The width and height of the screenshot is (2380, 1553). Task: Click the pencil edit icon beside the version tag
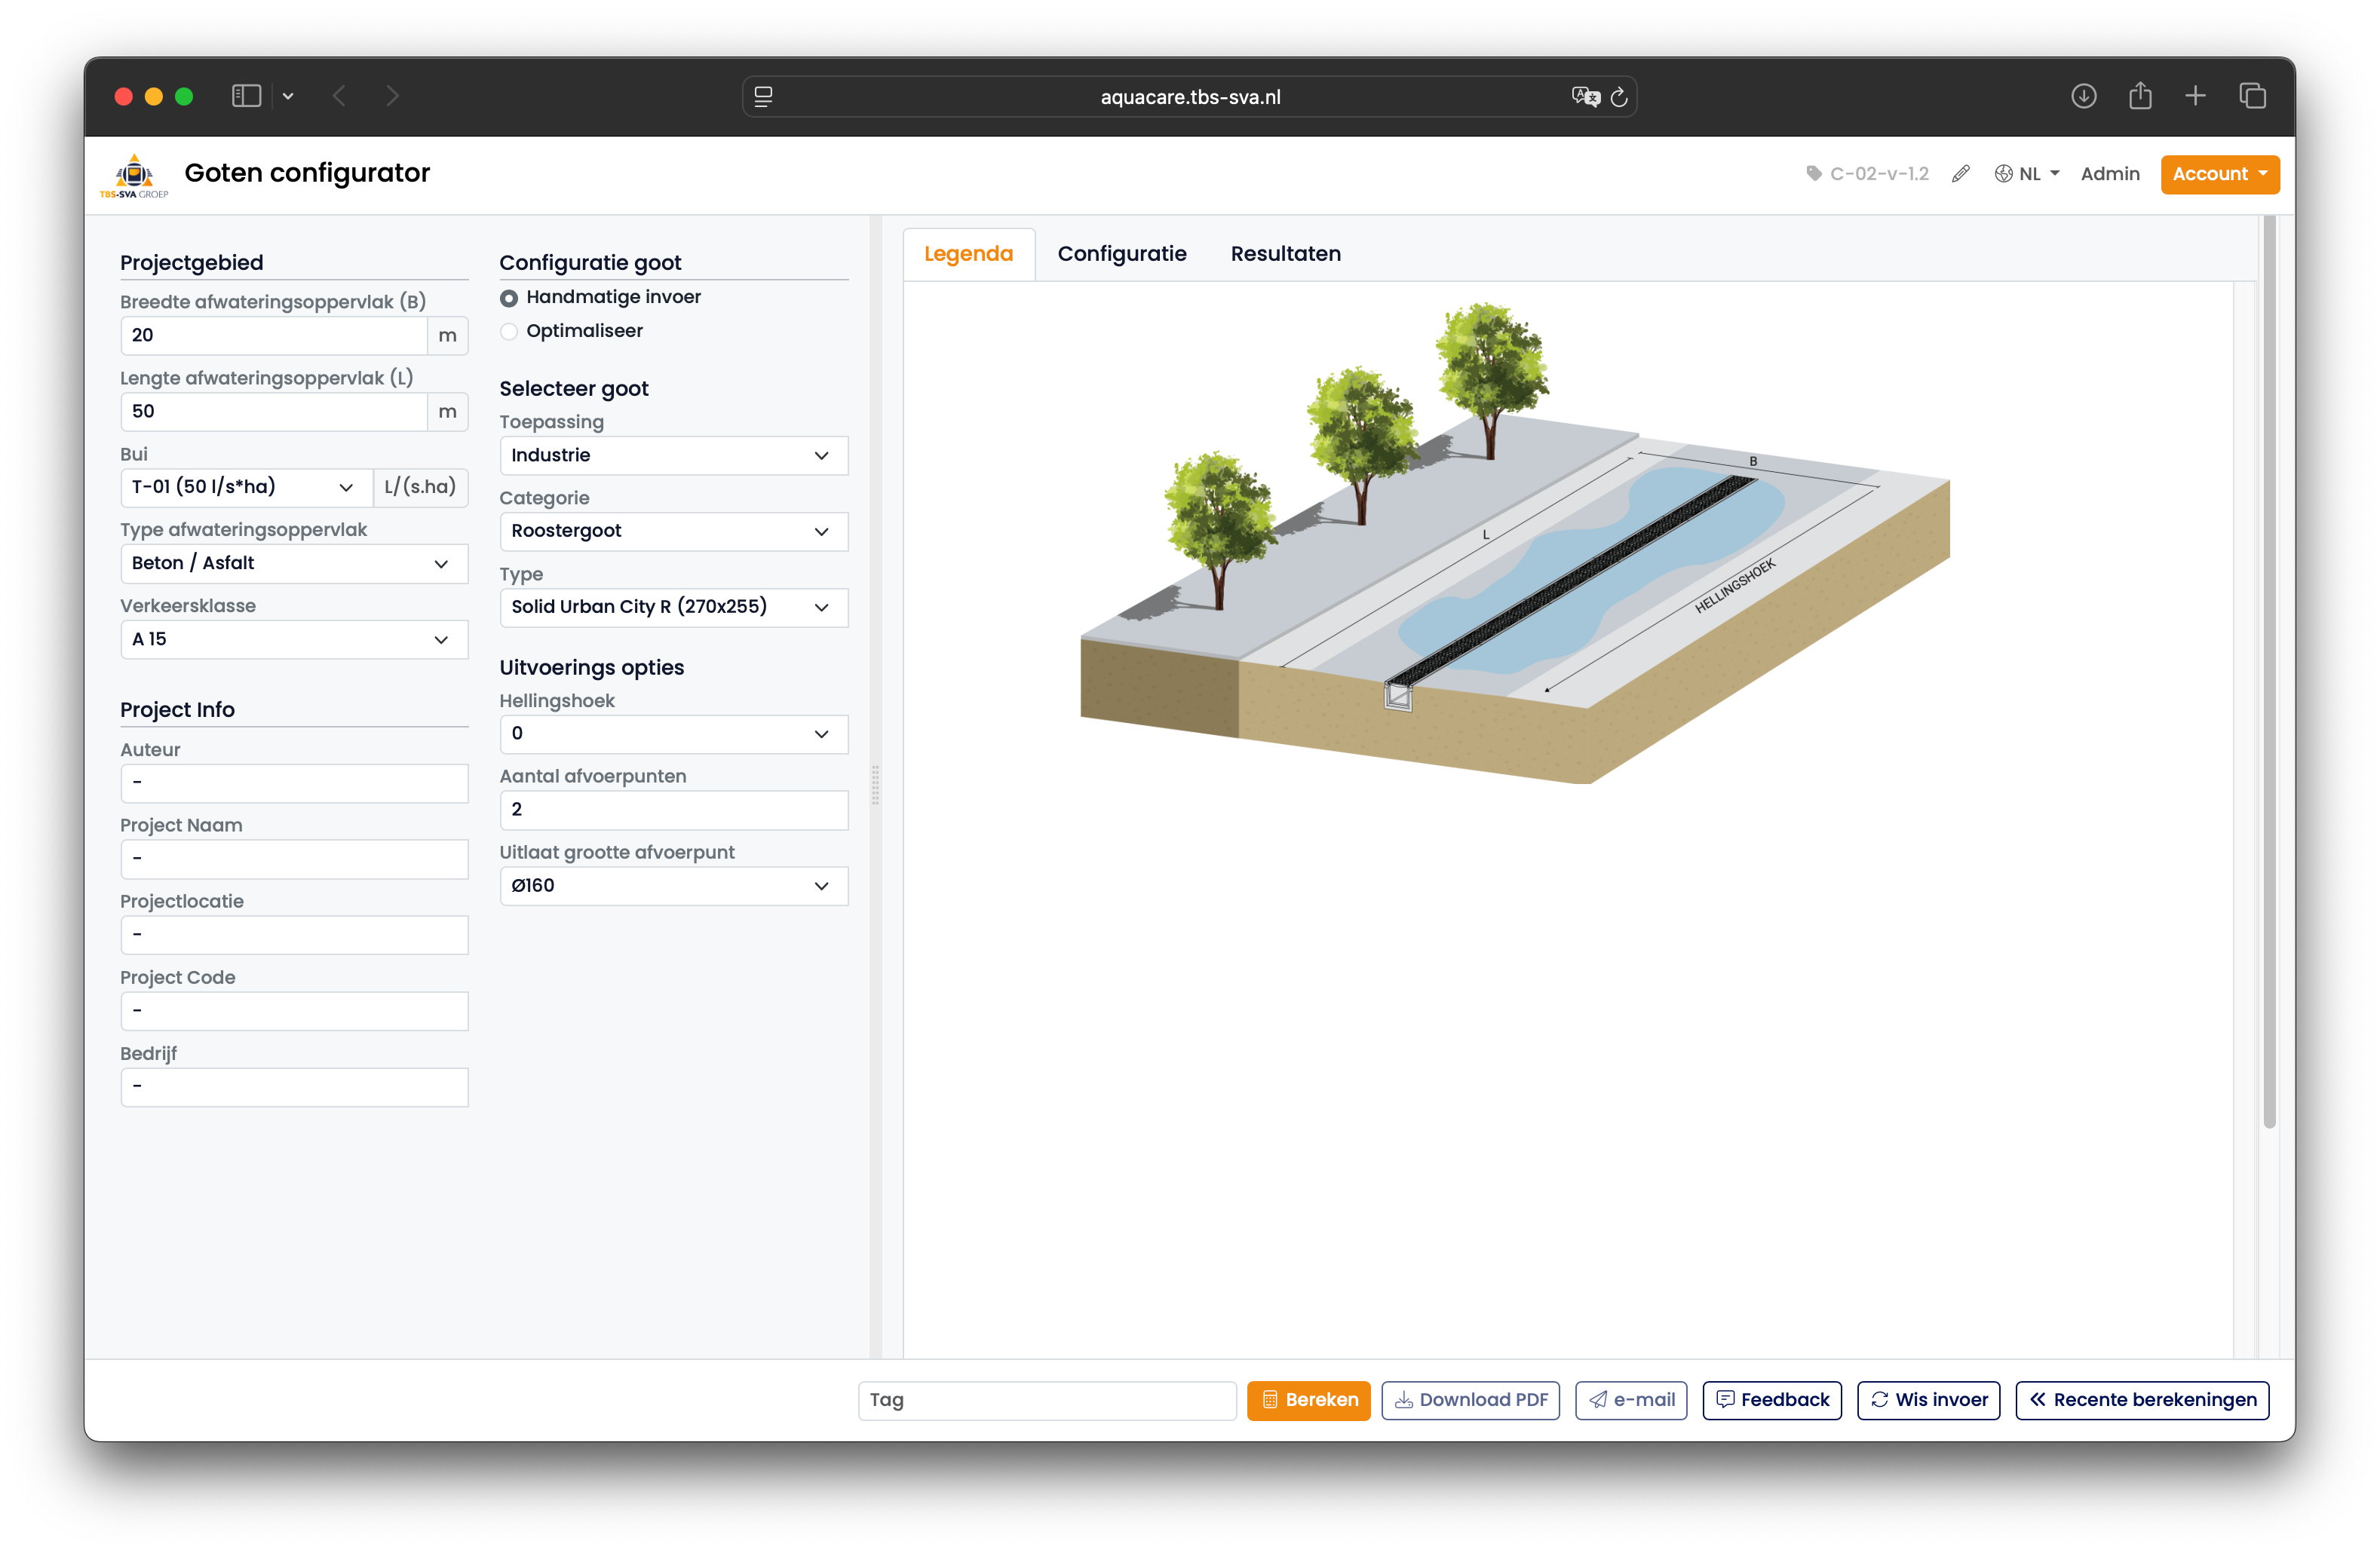(1960, 174)
